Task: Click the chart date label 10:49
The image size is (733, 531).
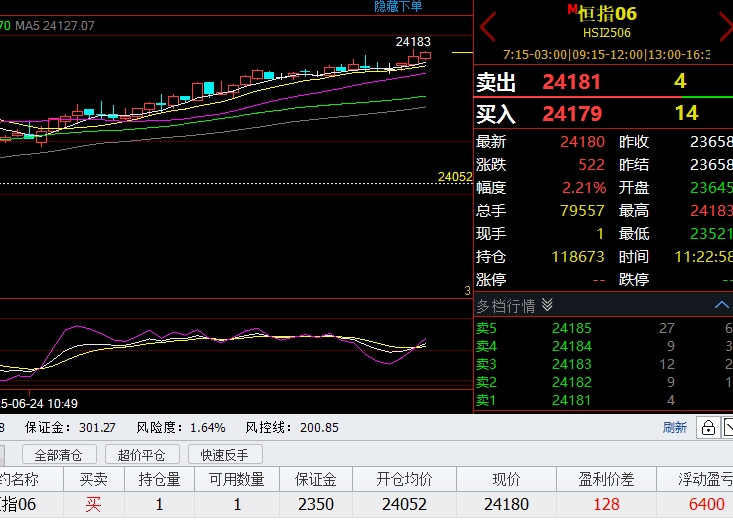Action: (x=38, y=403)
